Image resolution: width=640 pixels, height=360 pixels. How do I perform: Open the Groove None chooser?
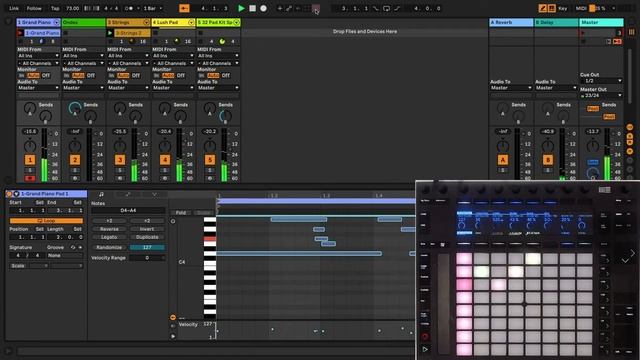[64, 256]
